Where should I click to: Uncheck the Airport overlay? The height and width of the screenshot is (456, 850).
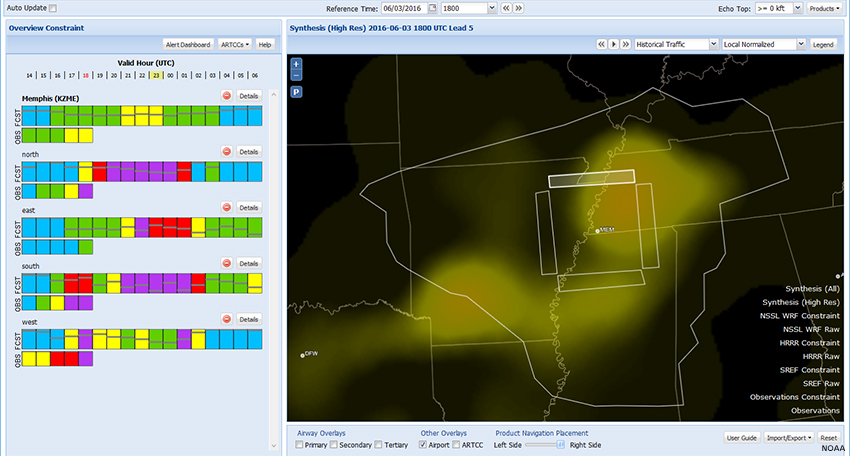[423, 445]
